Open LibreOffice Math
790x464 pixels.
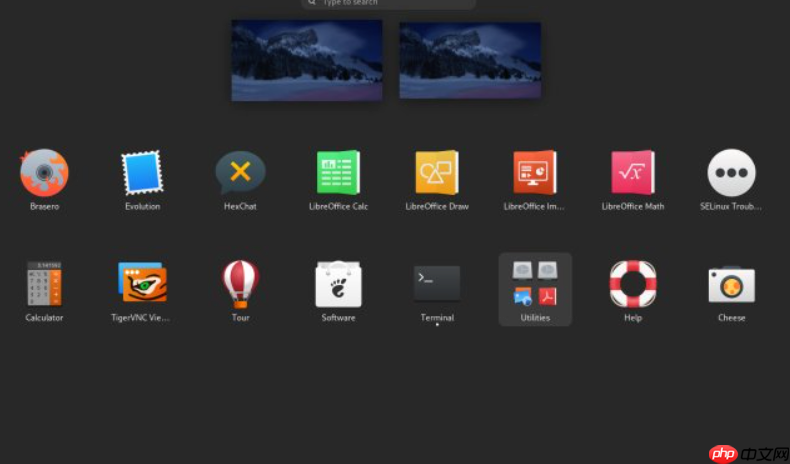[x=633, y=173]
